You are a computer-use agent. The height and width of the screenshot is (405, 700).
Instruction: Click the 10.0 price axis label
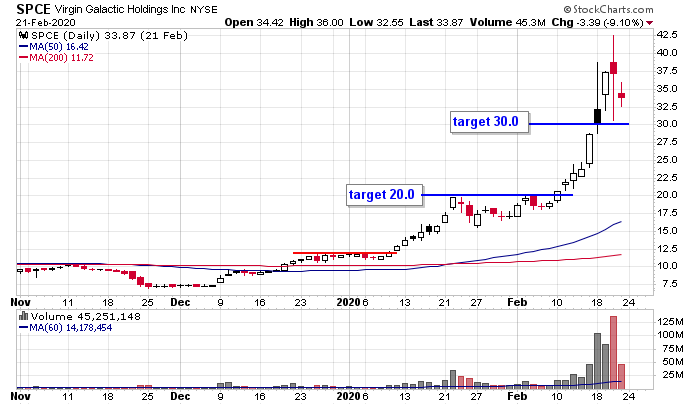click(667, 266)
